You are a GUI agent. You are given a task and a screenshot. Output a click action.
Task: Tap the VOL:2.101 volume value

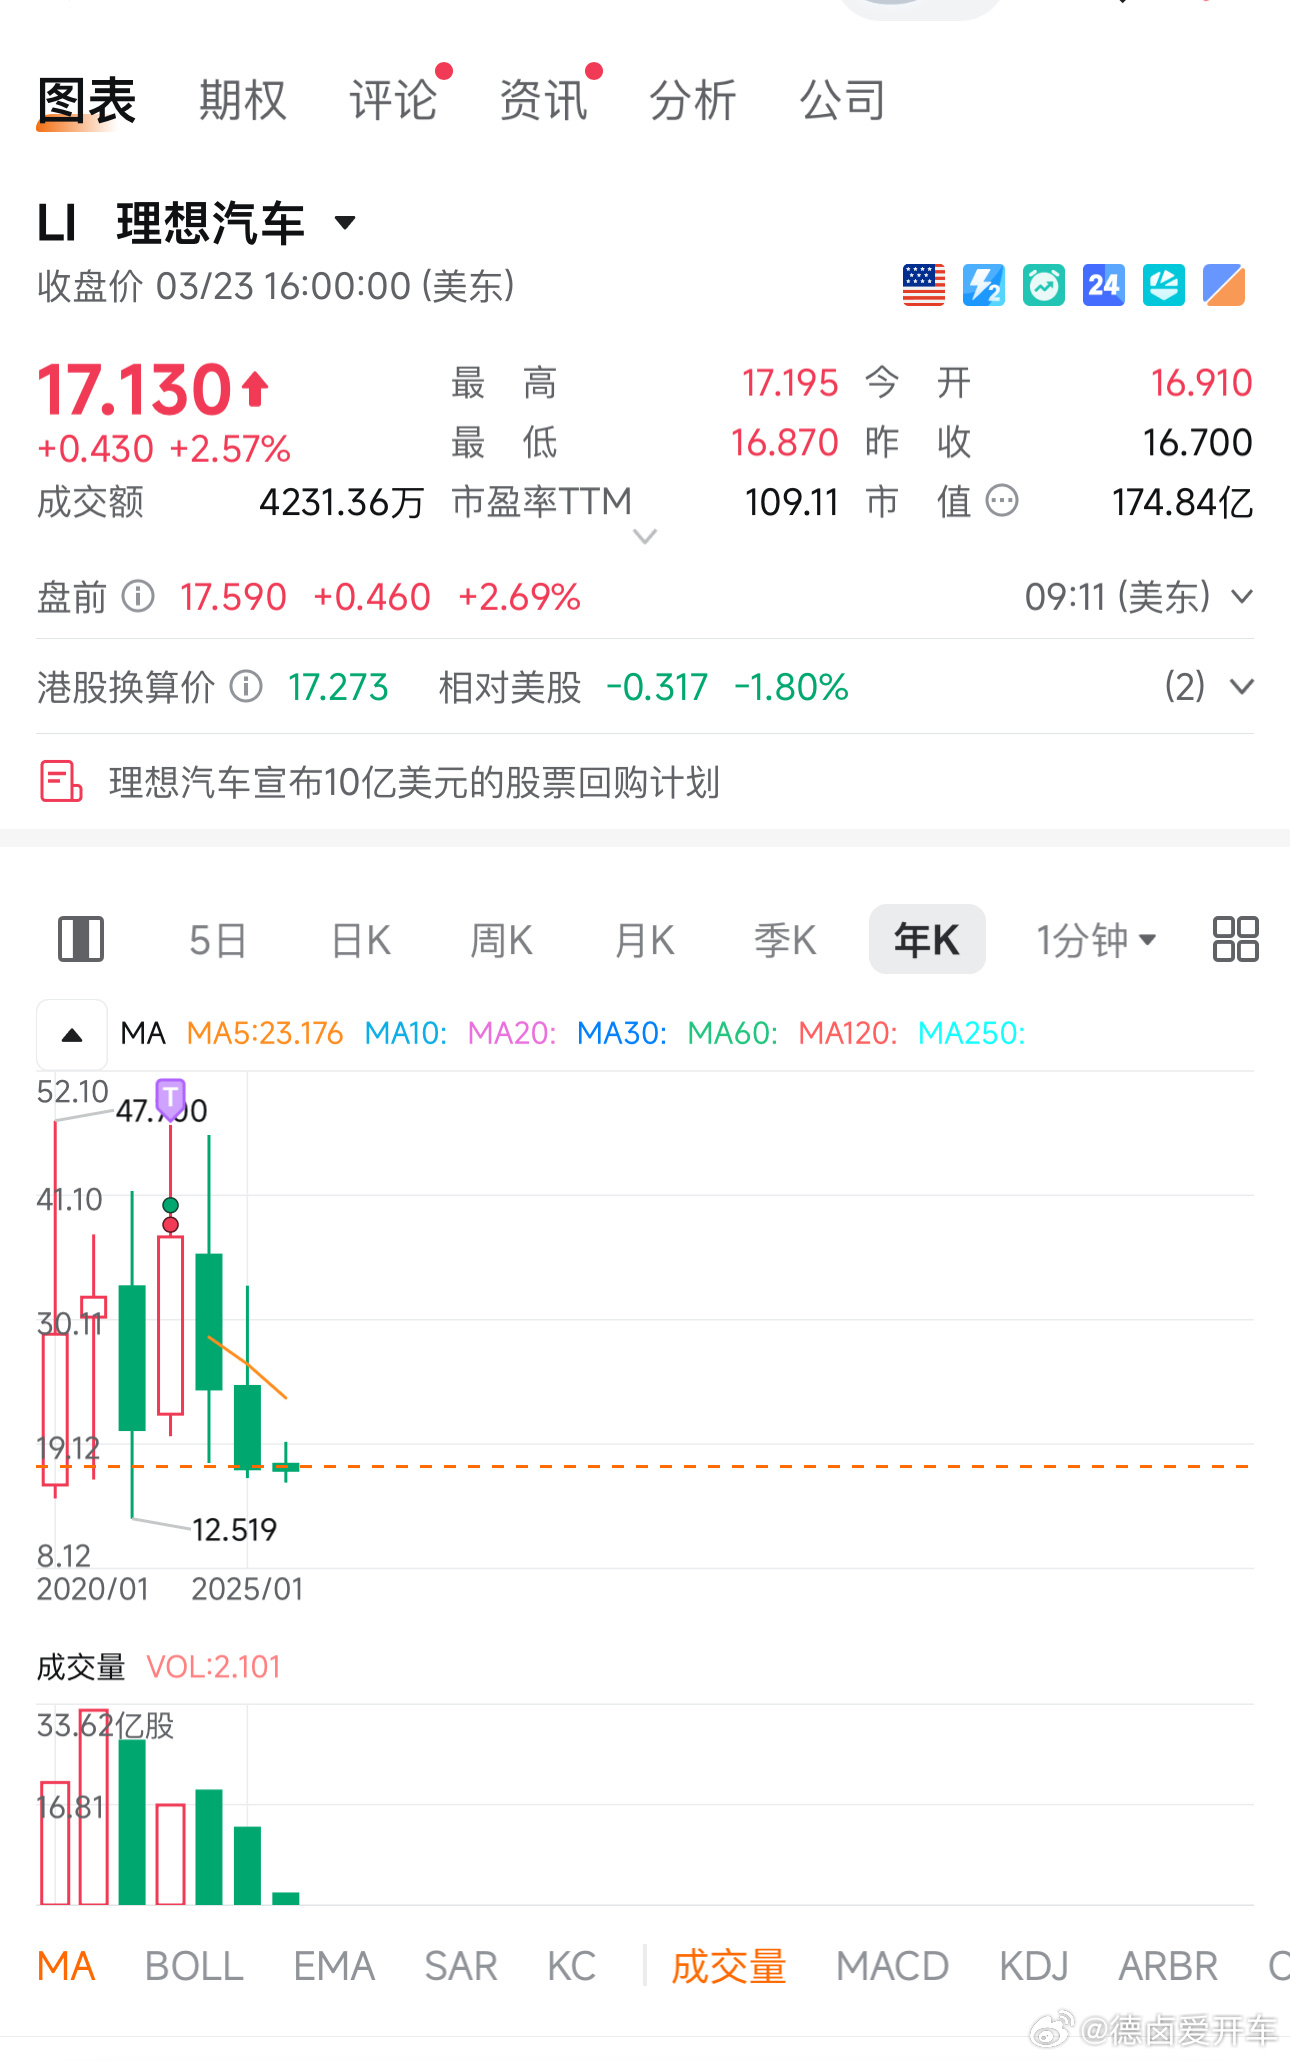[x=214, y=1667]
